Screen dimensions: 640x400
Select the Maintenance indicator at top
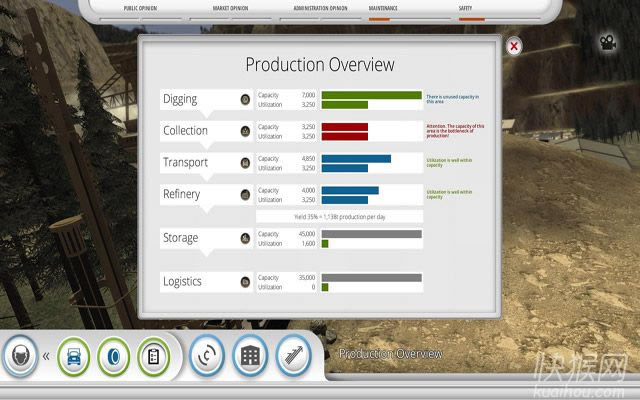click(x=382, y=10)
